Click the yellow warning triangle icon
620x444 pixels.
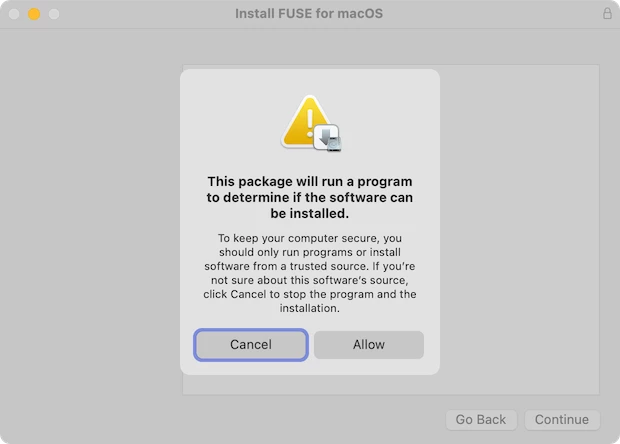(304, 123)
